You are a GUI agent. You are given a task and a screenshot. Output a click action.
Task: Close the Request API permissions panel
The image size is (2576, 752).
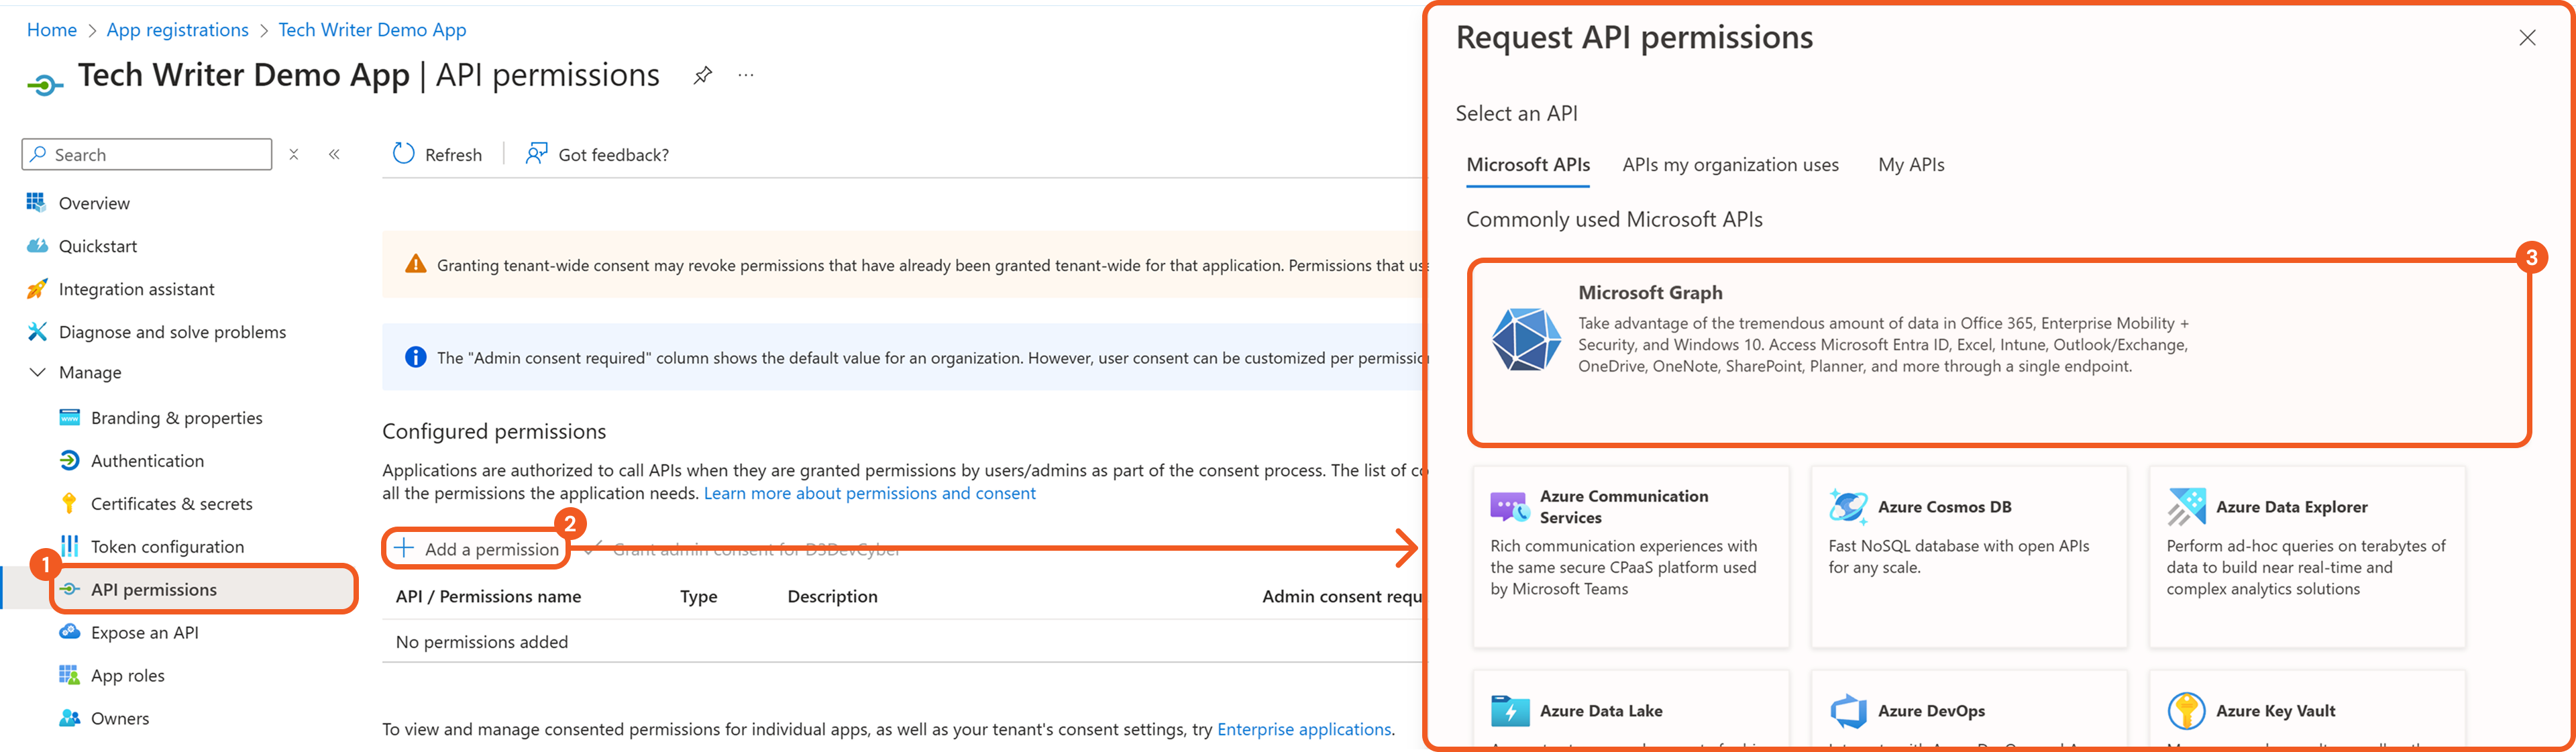click(2527, 38)
